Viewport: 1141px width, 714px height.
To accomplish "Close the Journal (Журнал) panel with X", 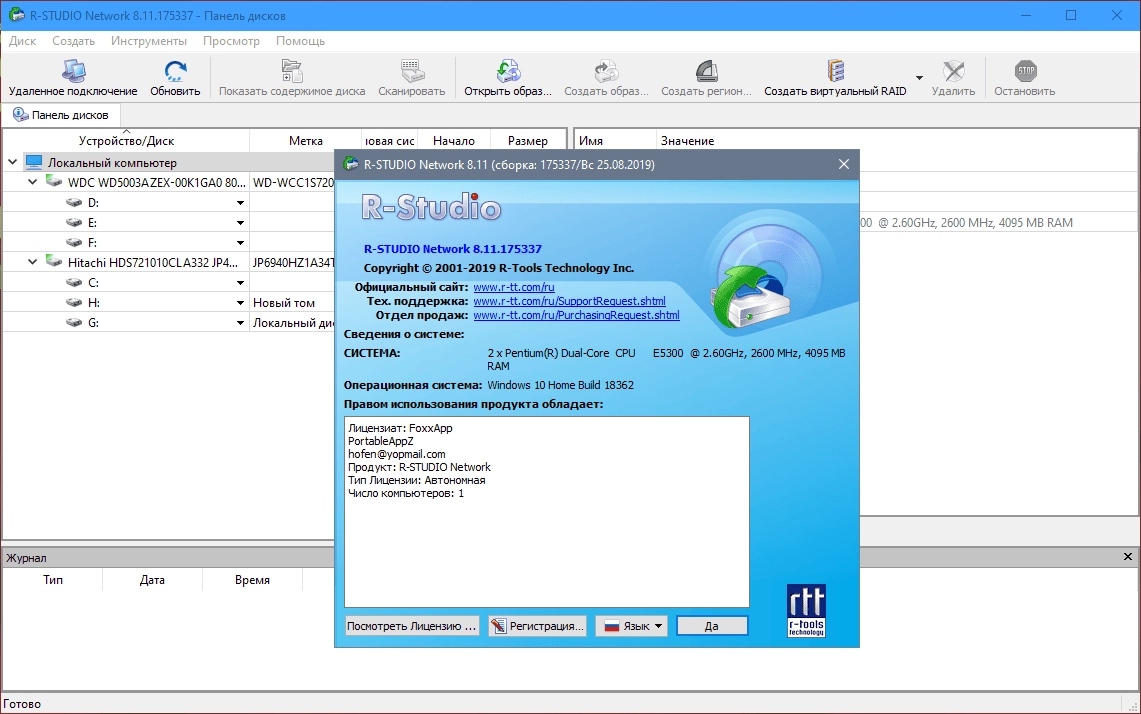I will pyautogui.click(x=1128, y=557).
